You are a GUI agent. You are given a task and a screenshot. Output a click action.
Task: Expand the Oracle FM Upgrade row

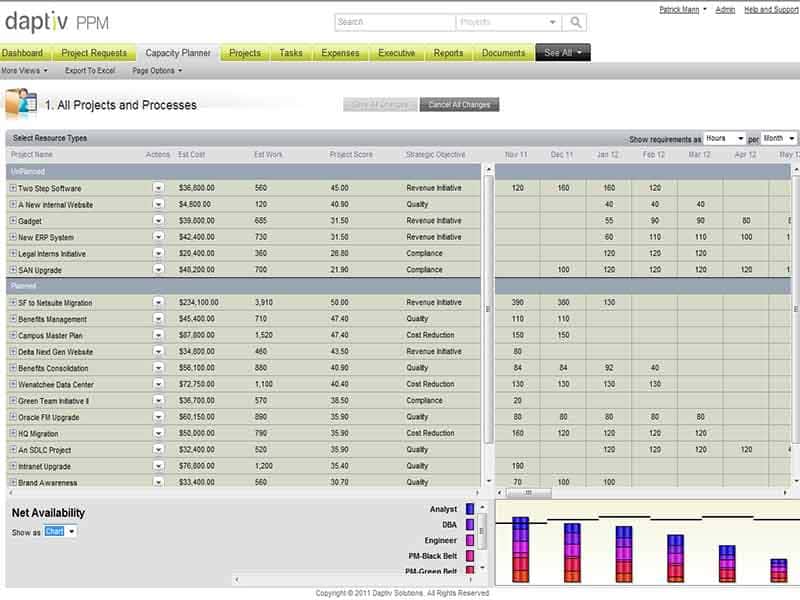tap(13, 417)
